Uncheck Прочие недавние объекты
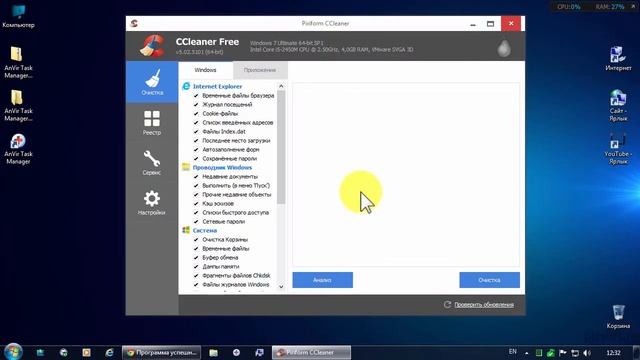 tap(196, 194)
